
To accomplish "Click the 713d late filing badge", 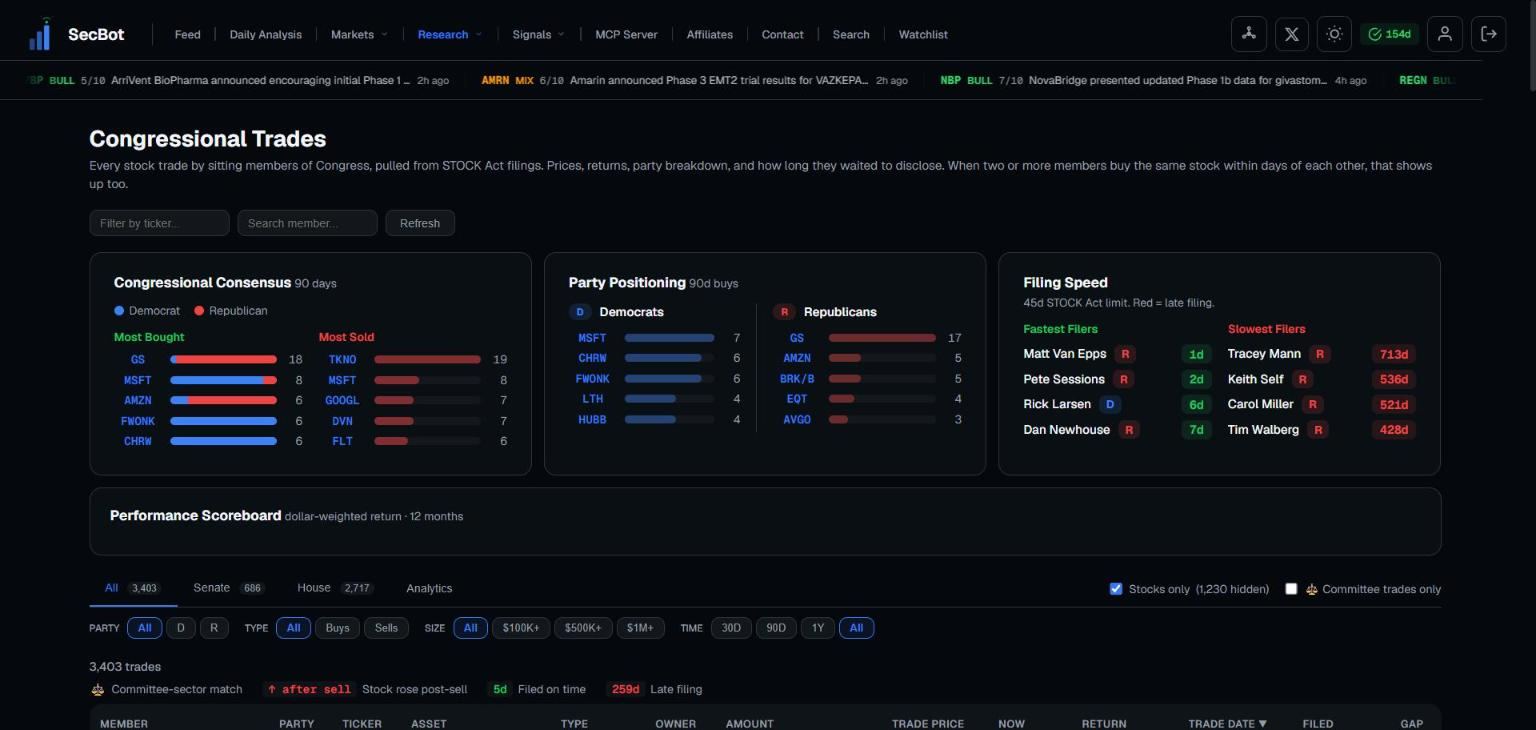I will pyautogui.click(x=1393, y=354).
